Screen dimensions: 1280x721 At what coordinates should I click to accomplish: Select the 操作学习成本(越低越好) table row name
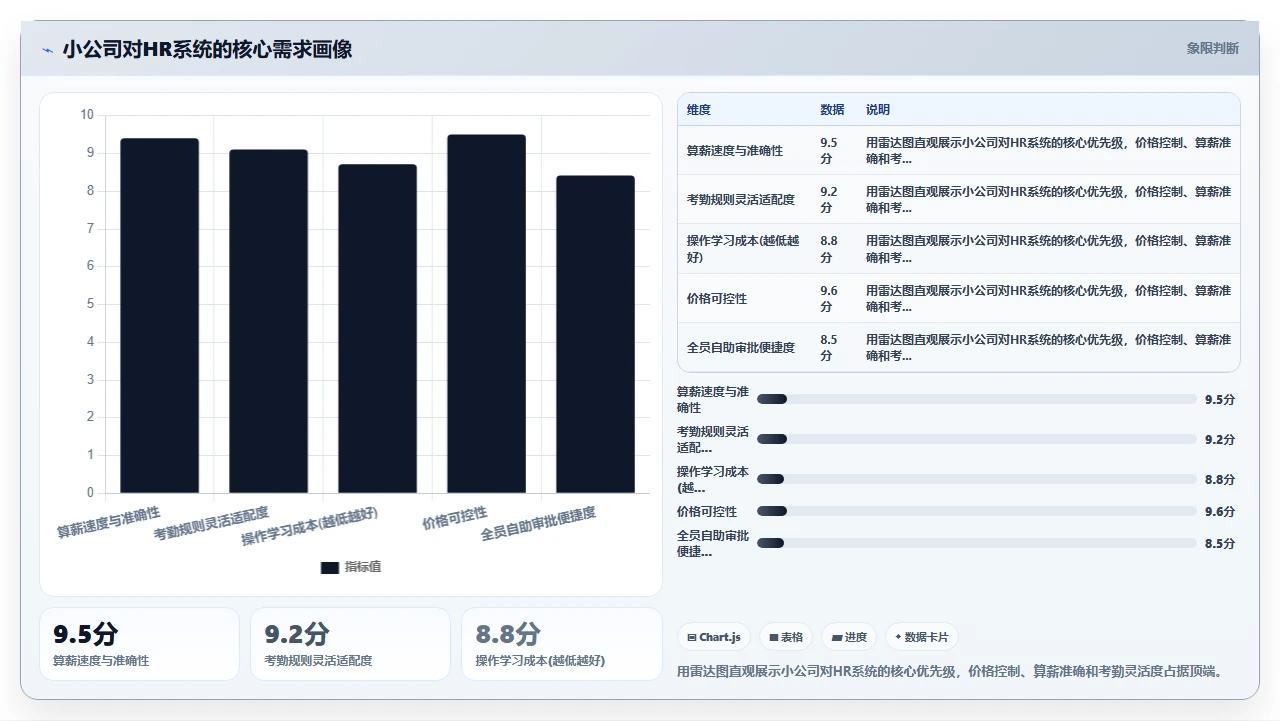[x=745, y=249]
